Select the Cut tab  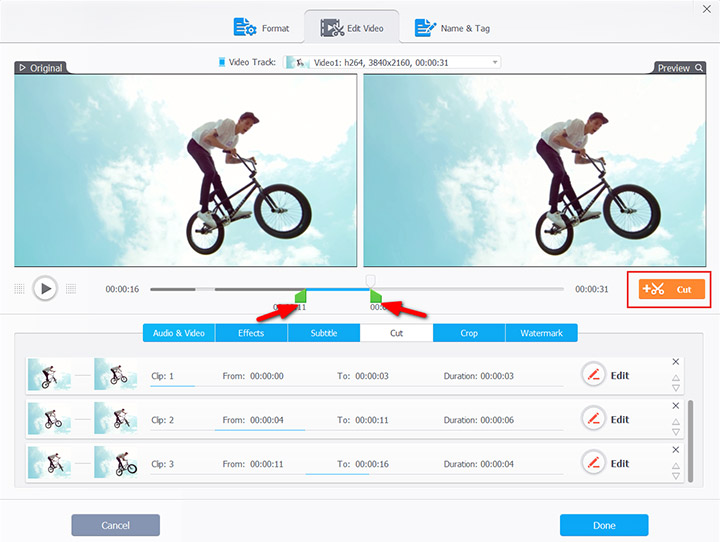[x=396, y=333]
